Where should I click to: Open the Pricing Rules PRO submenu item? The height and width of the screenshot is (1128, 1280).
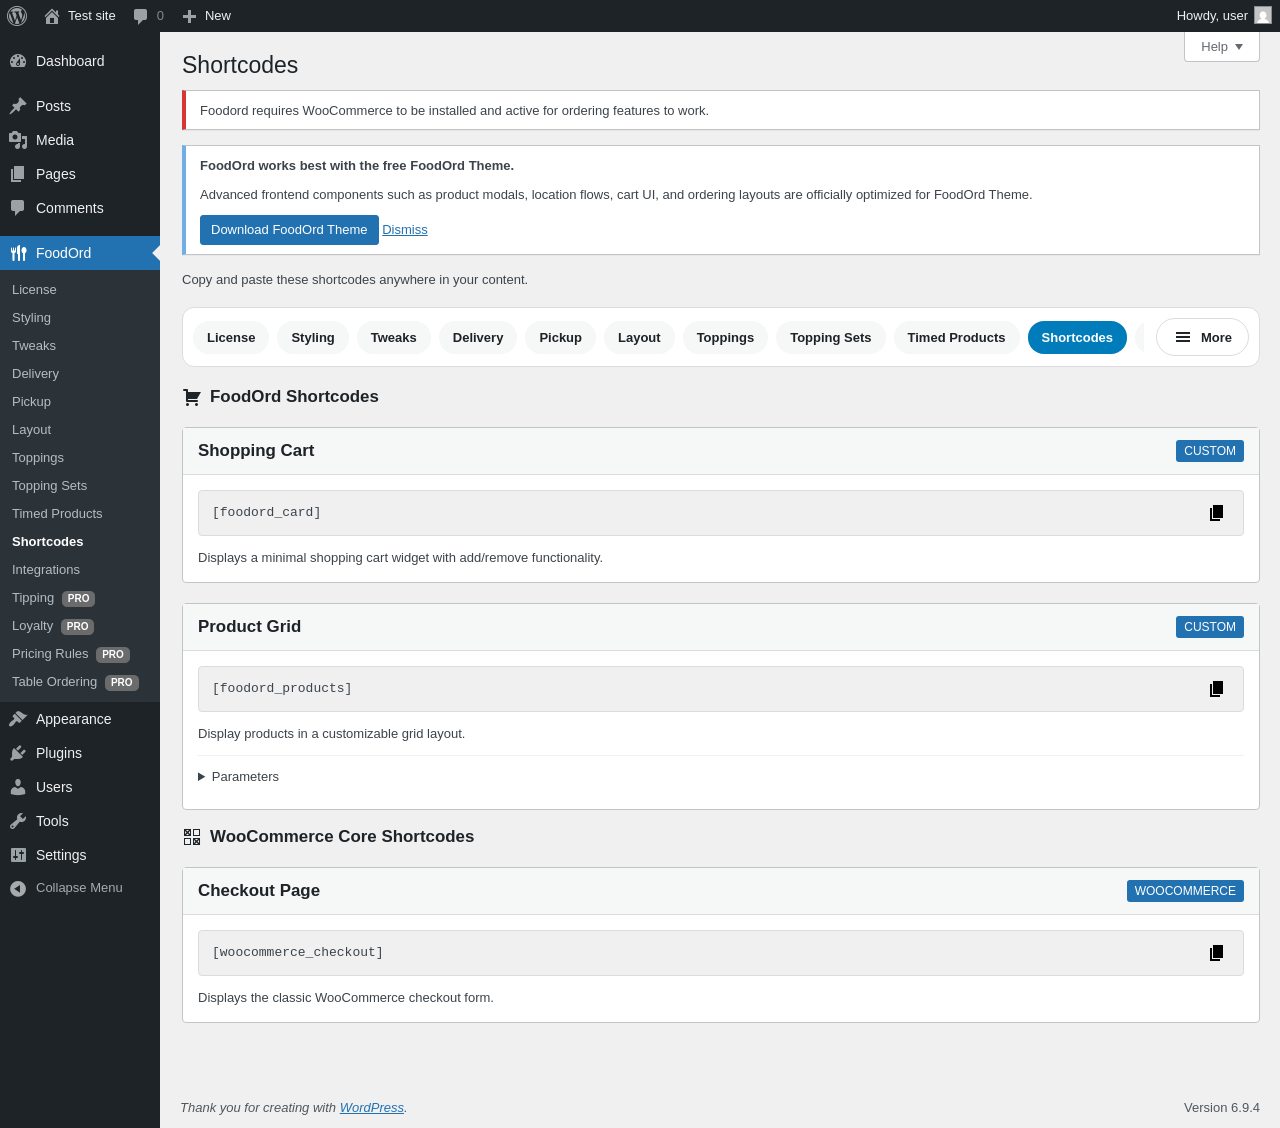coord(80,654)
